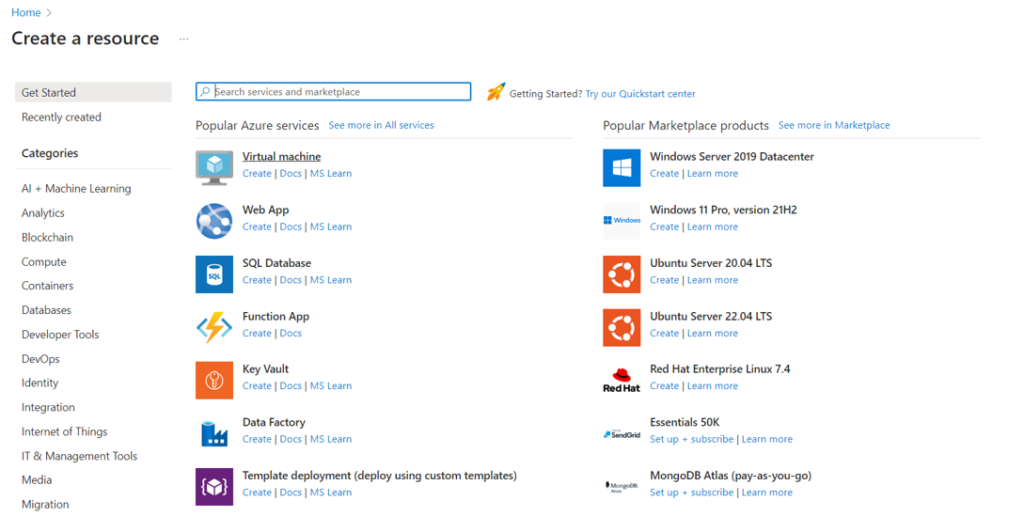Click the Windows Server 2019 Datacenter icon

[622, 168]
